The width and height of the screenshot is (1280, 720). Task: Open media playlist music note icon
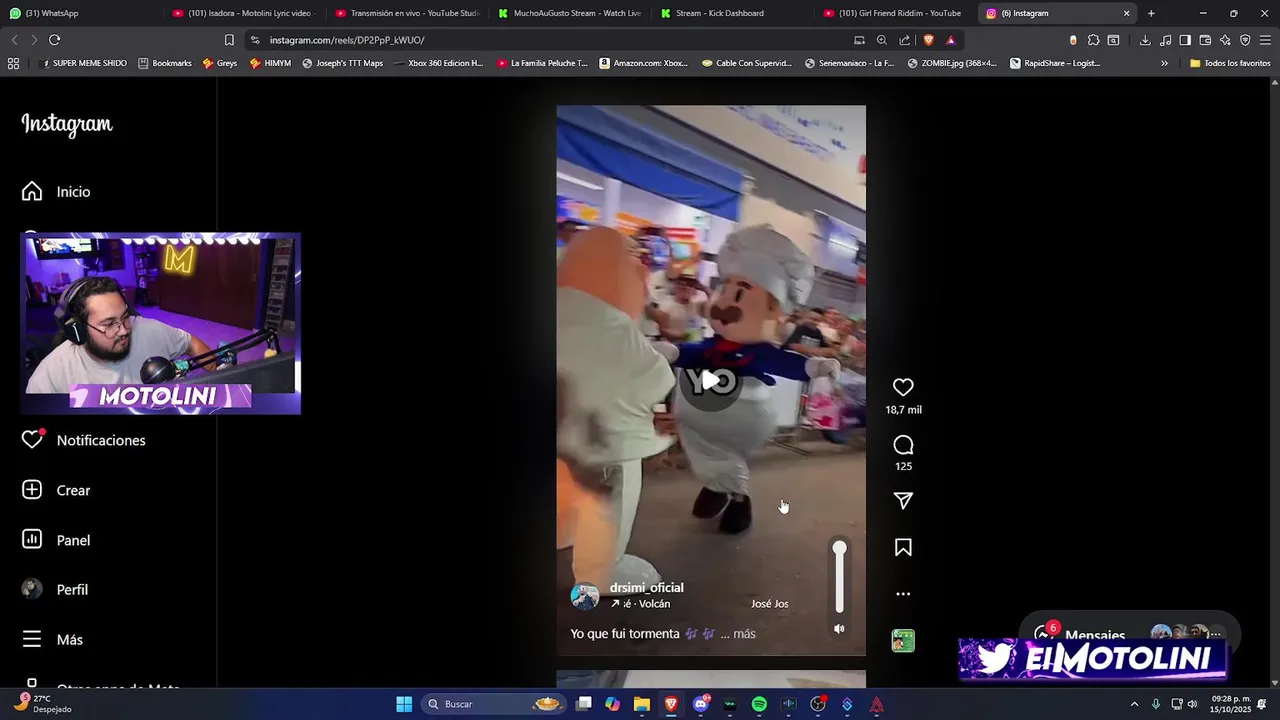point(1165,40)
